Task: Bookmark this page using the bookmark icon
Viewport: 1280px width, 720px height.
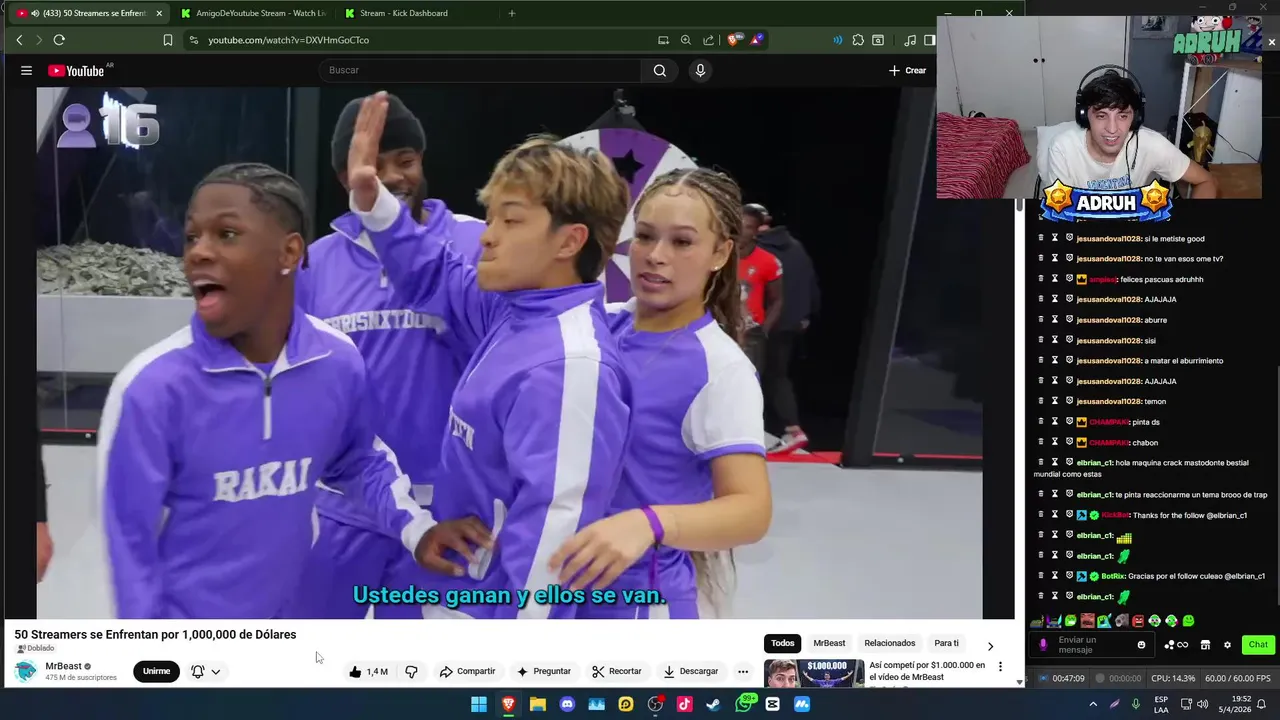Action: pyautogui.click(x=167, y=40)
